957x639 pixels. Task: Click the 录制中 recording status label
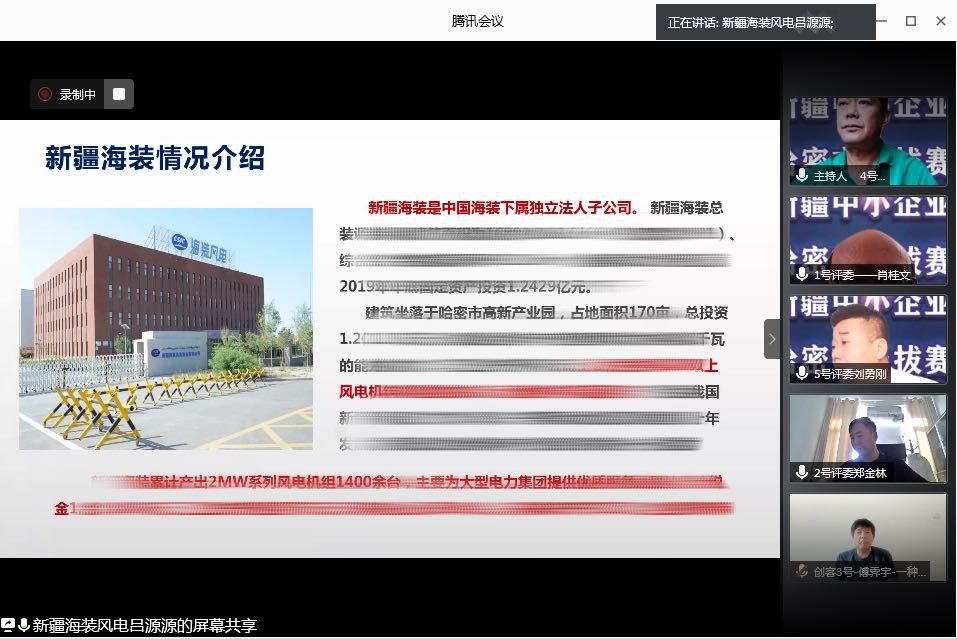coord(78,95)
